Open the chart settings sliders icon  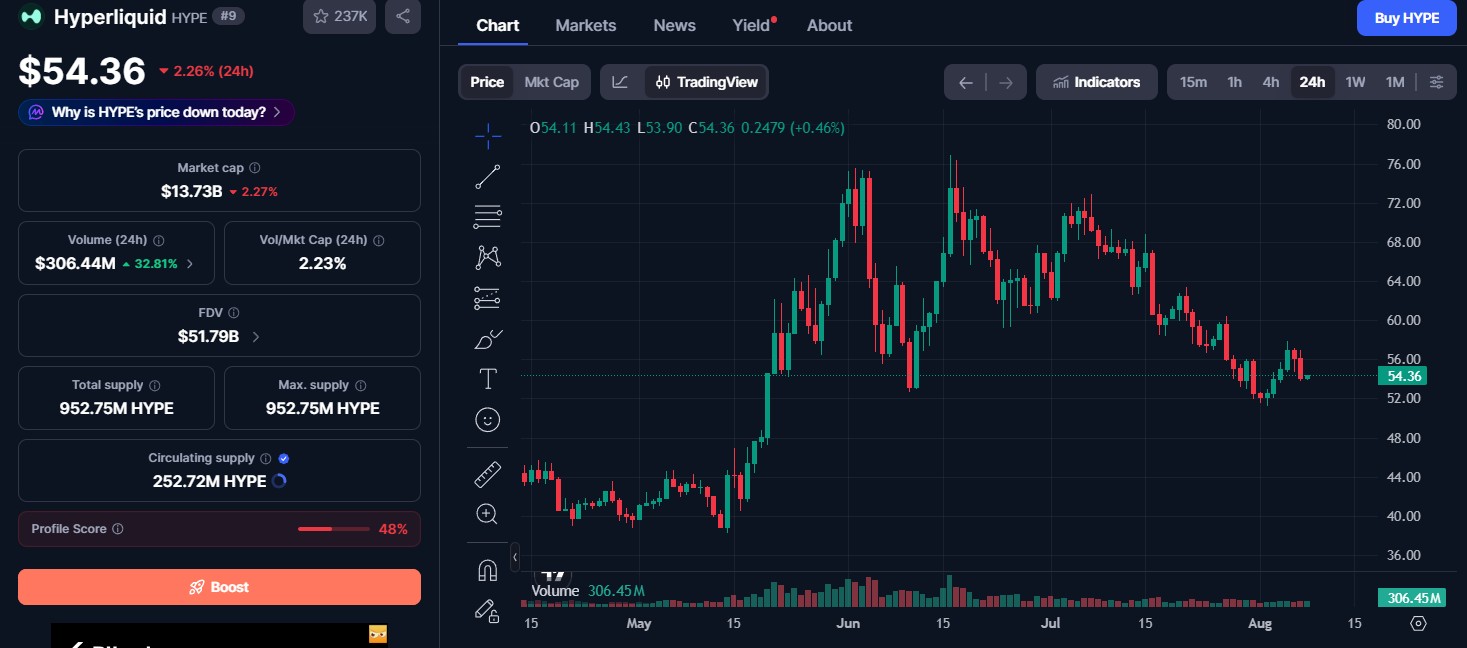tap(1436, 82)
